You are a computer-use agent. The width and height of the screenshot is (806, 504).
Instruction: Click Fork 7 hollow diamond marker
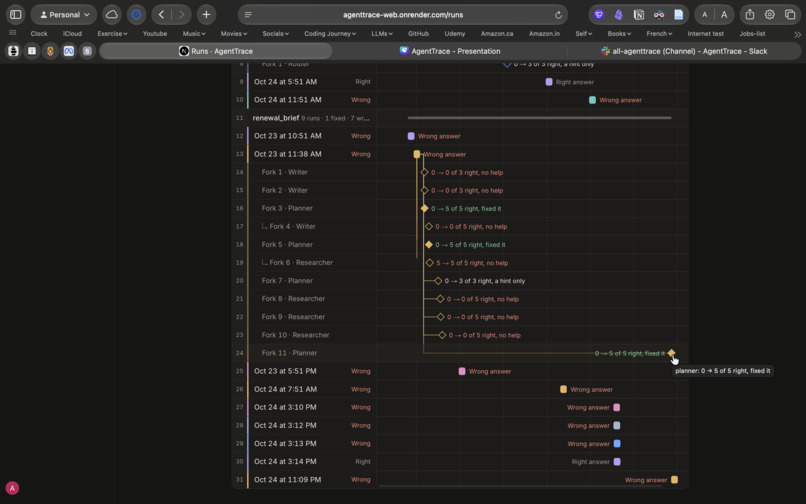coord(438,280)
